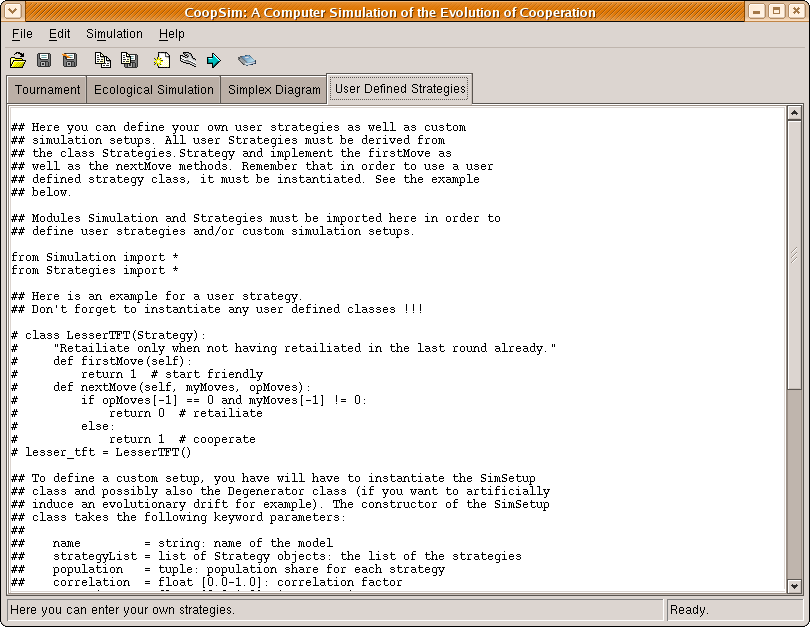
Task: Click the cyan right-arrow icon
Action: 213,60
